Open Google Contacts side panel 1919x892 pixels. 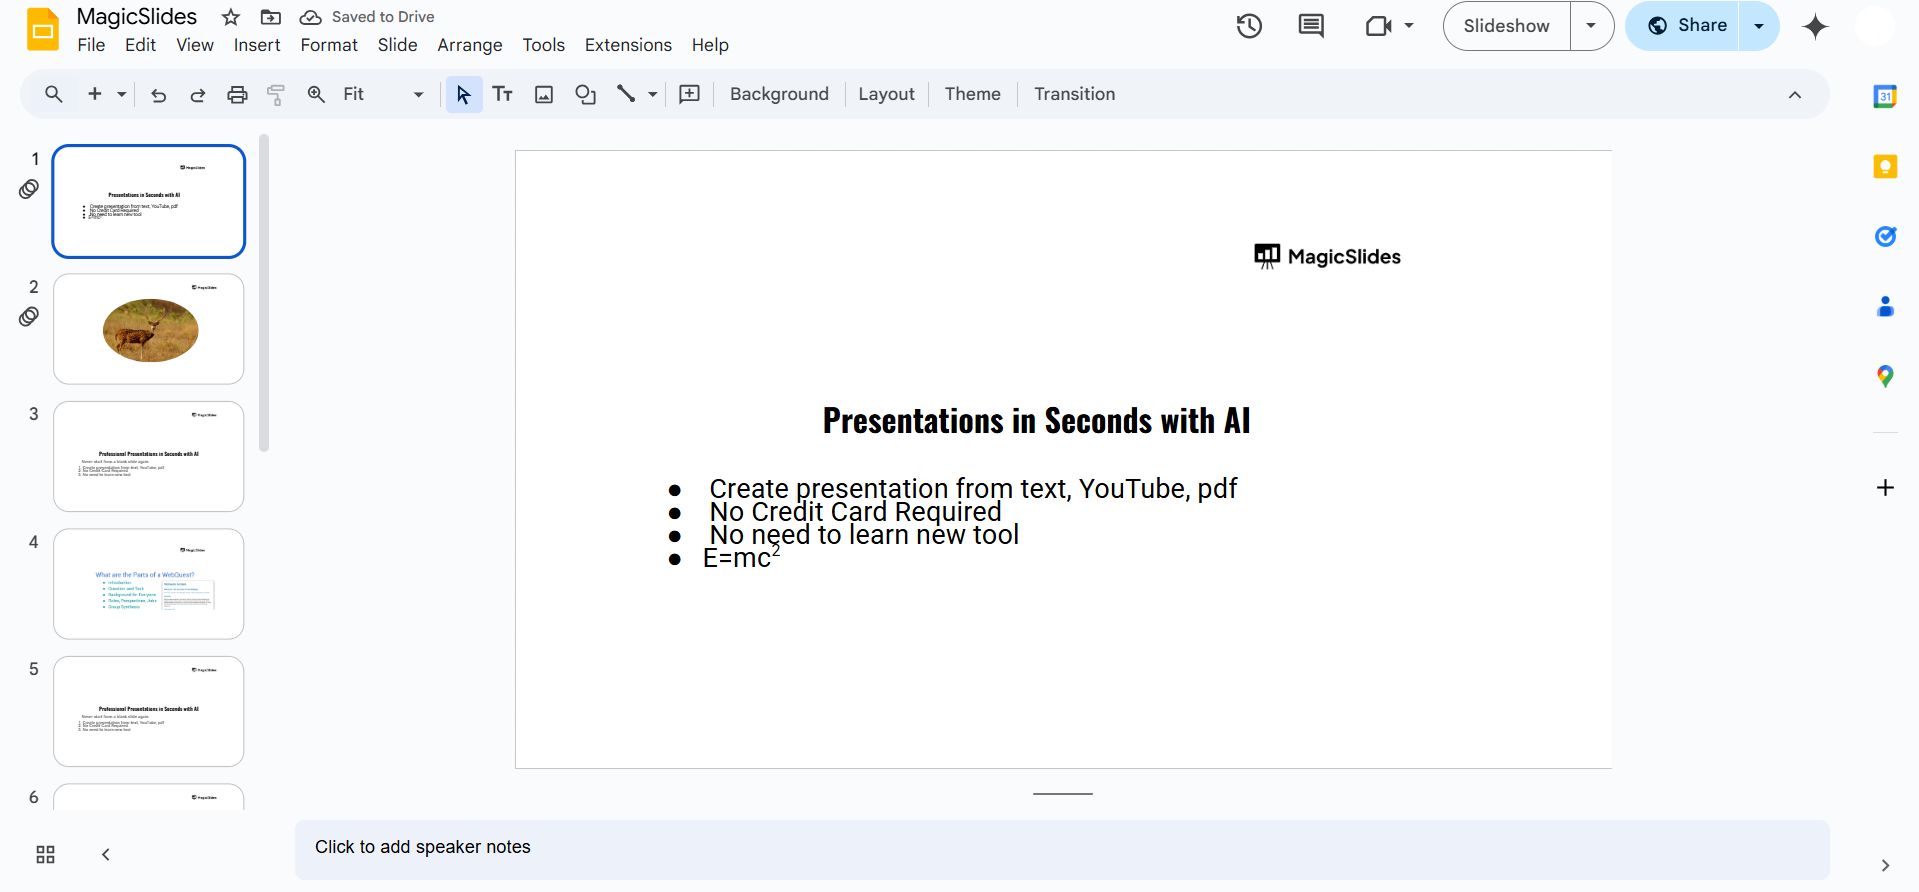click(1885, 306)
